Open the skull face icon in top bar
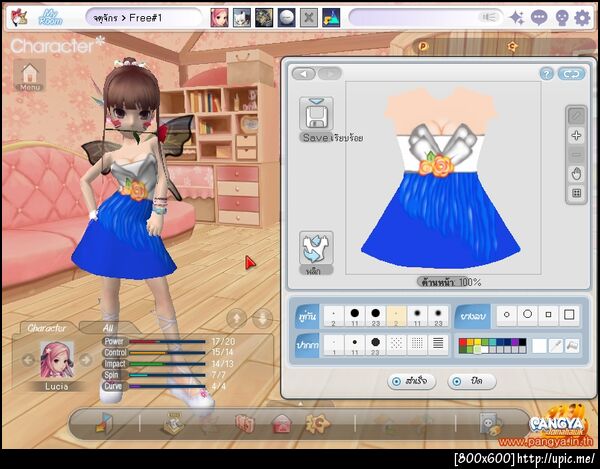The width and height of the screenshot is (600, 469). click(561, 18)
